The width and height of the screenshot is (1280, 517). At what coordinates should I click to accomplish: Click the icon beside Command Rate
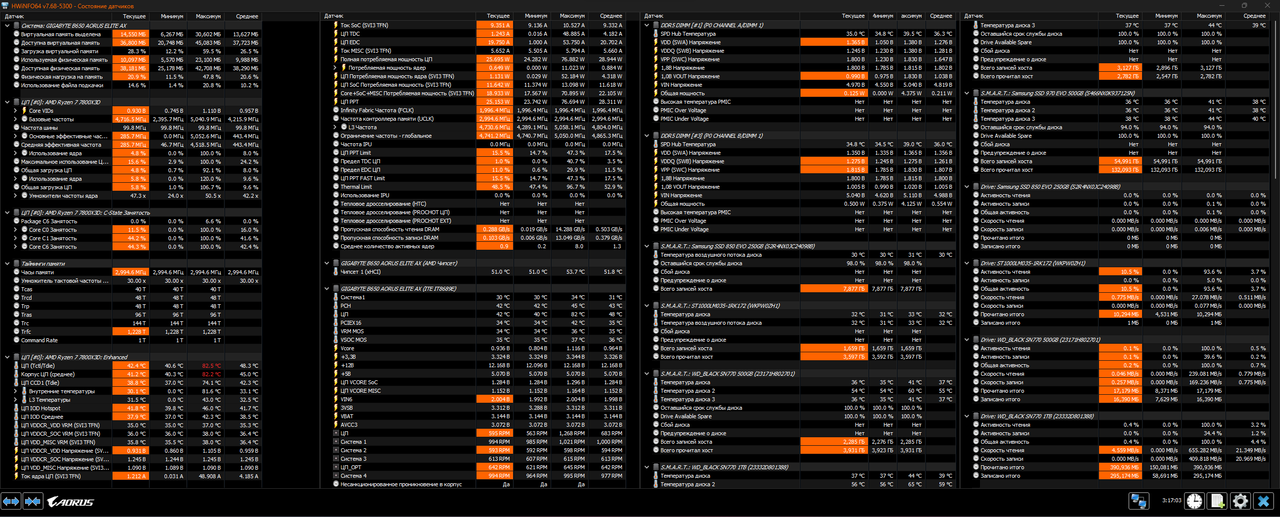(15, 340)
